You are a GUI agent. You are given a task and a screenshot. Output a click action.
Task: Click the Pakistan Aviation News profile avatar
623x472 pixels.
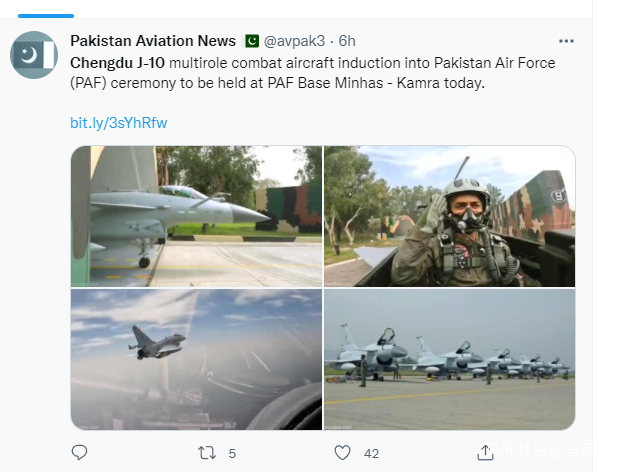point(33,55)
